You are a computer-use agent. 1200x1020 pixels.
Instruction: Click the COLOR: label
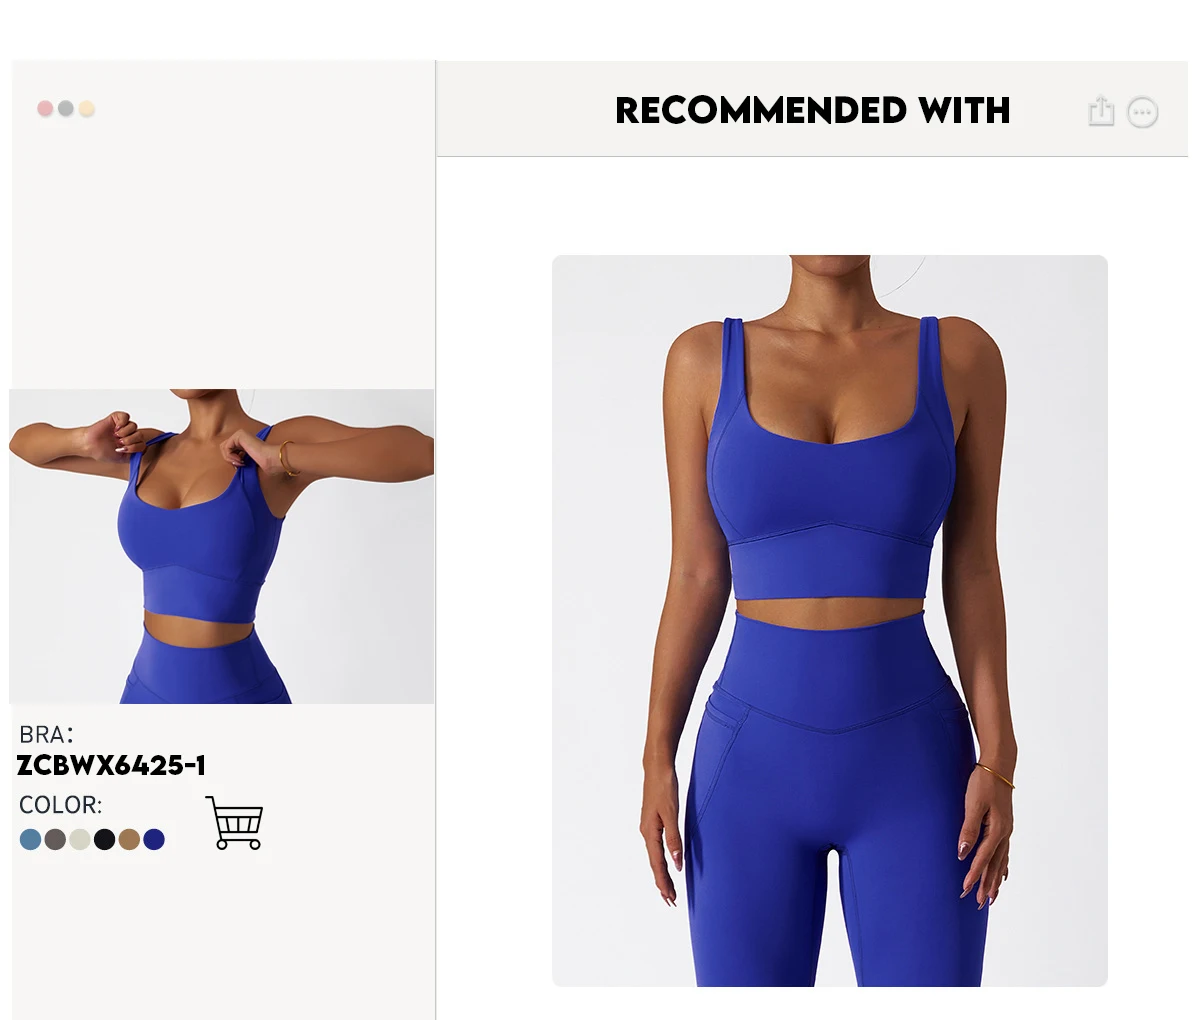pos(60,805)
